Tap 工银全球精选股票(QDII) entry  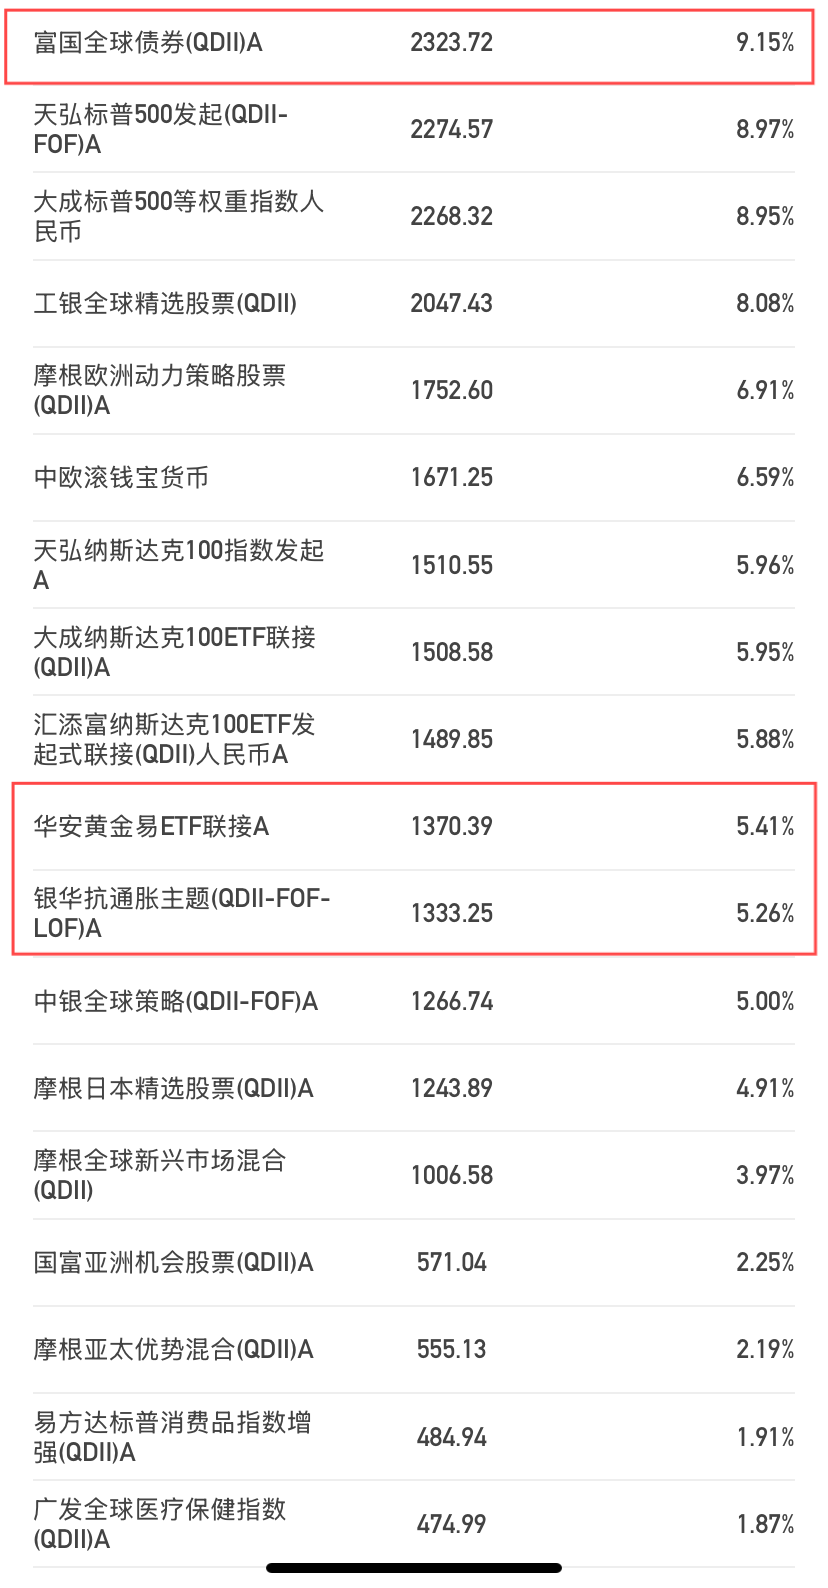414,303
